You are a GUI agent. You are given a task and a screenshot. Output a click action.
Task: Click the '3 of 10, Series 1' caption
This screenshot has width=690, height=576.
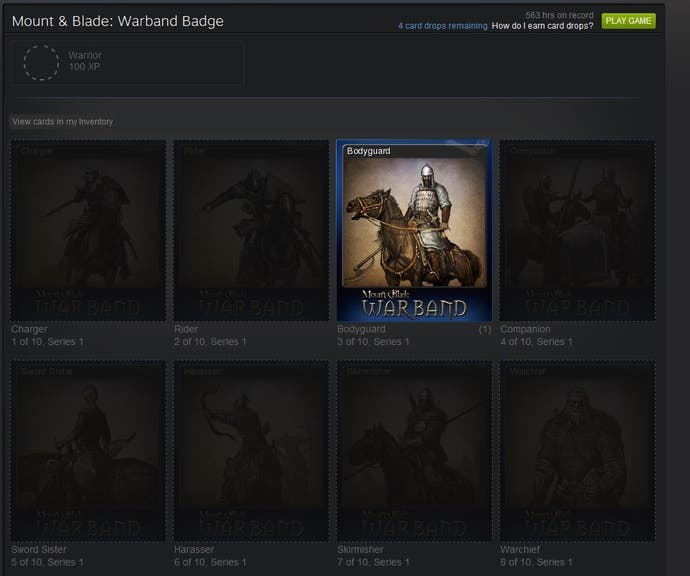373,341
